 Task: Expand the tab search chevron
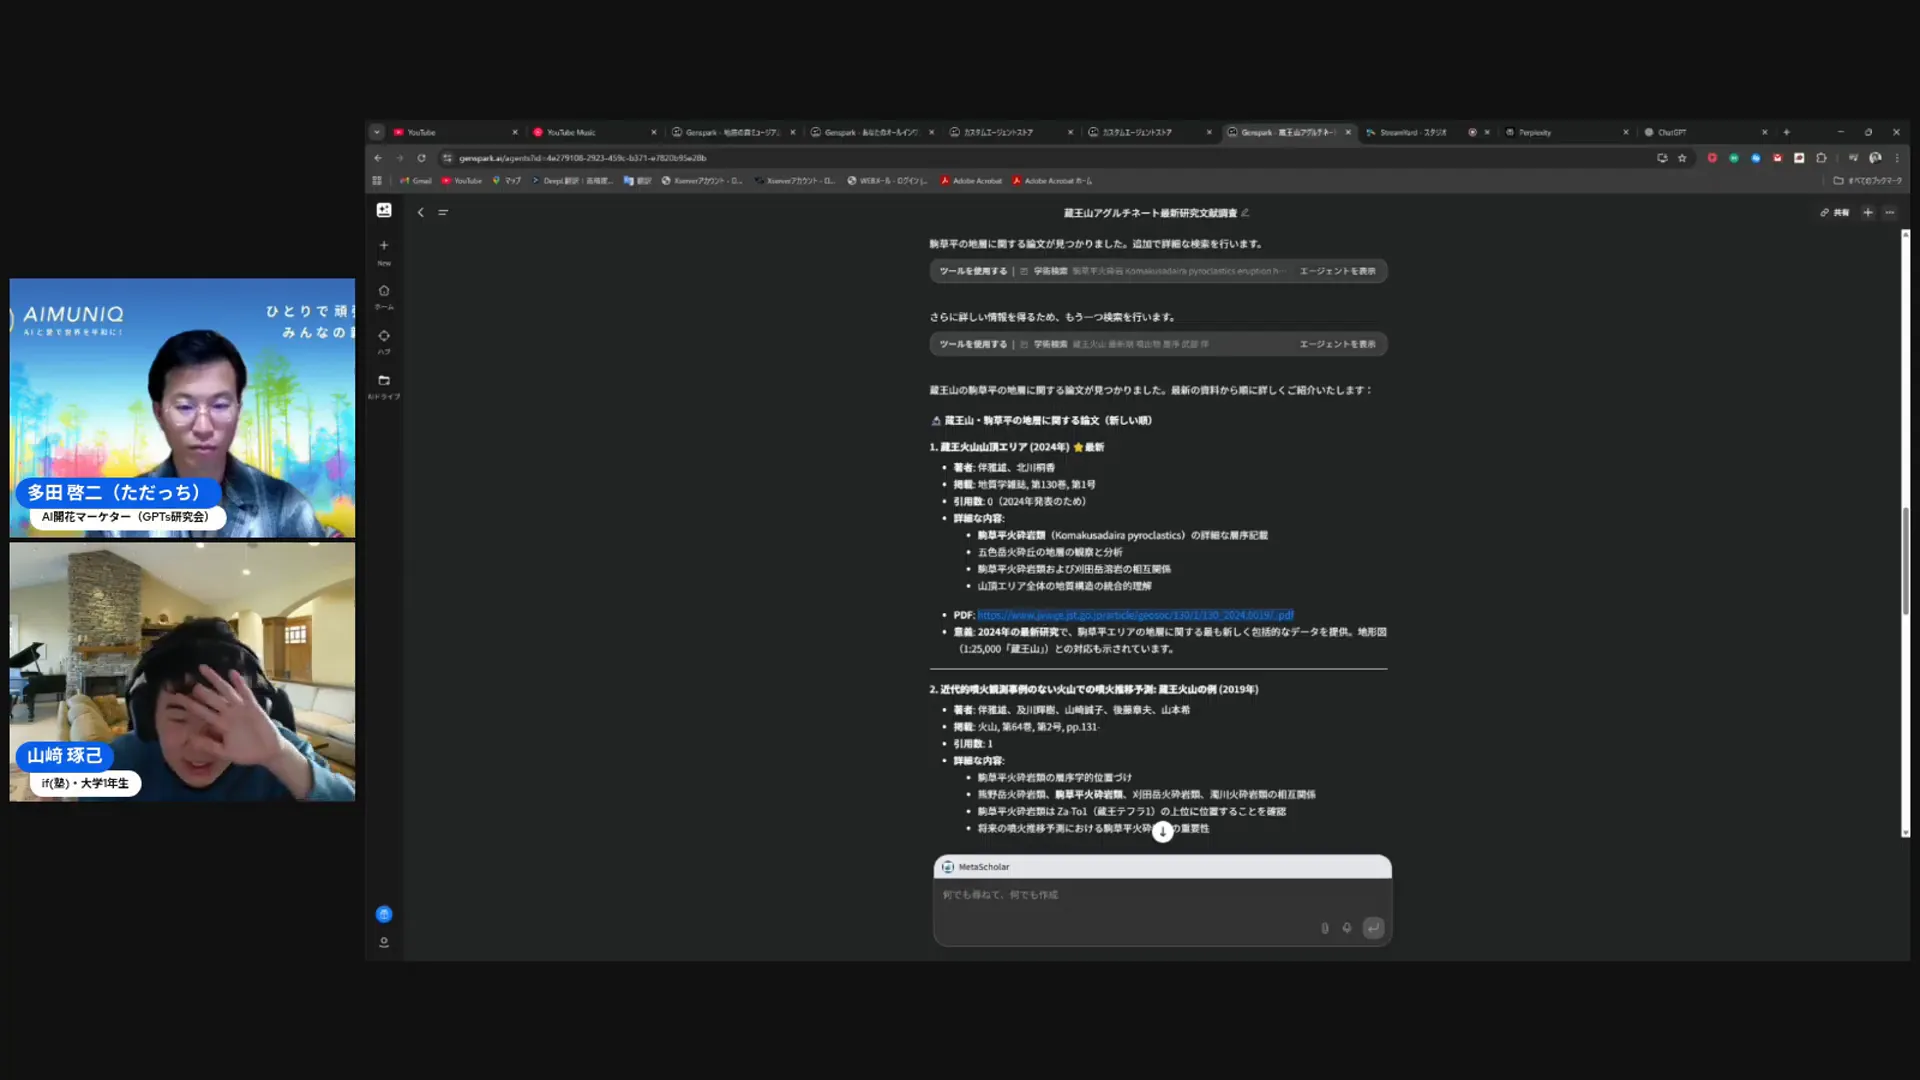pos(377,132)
